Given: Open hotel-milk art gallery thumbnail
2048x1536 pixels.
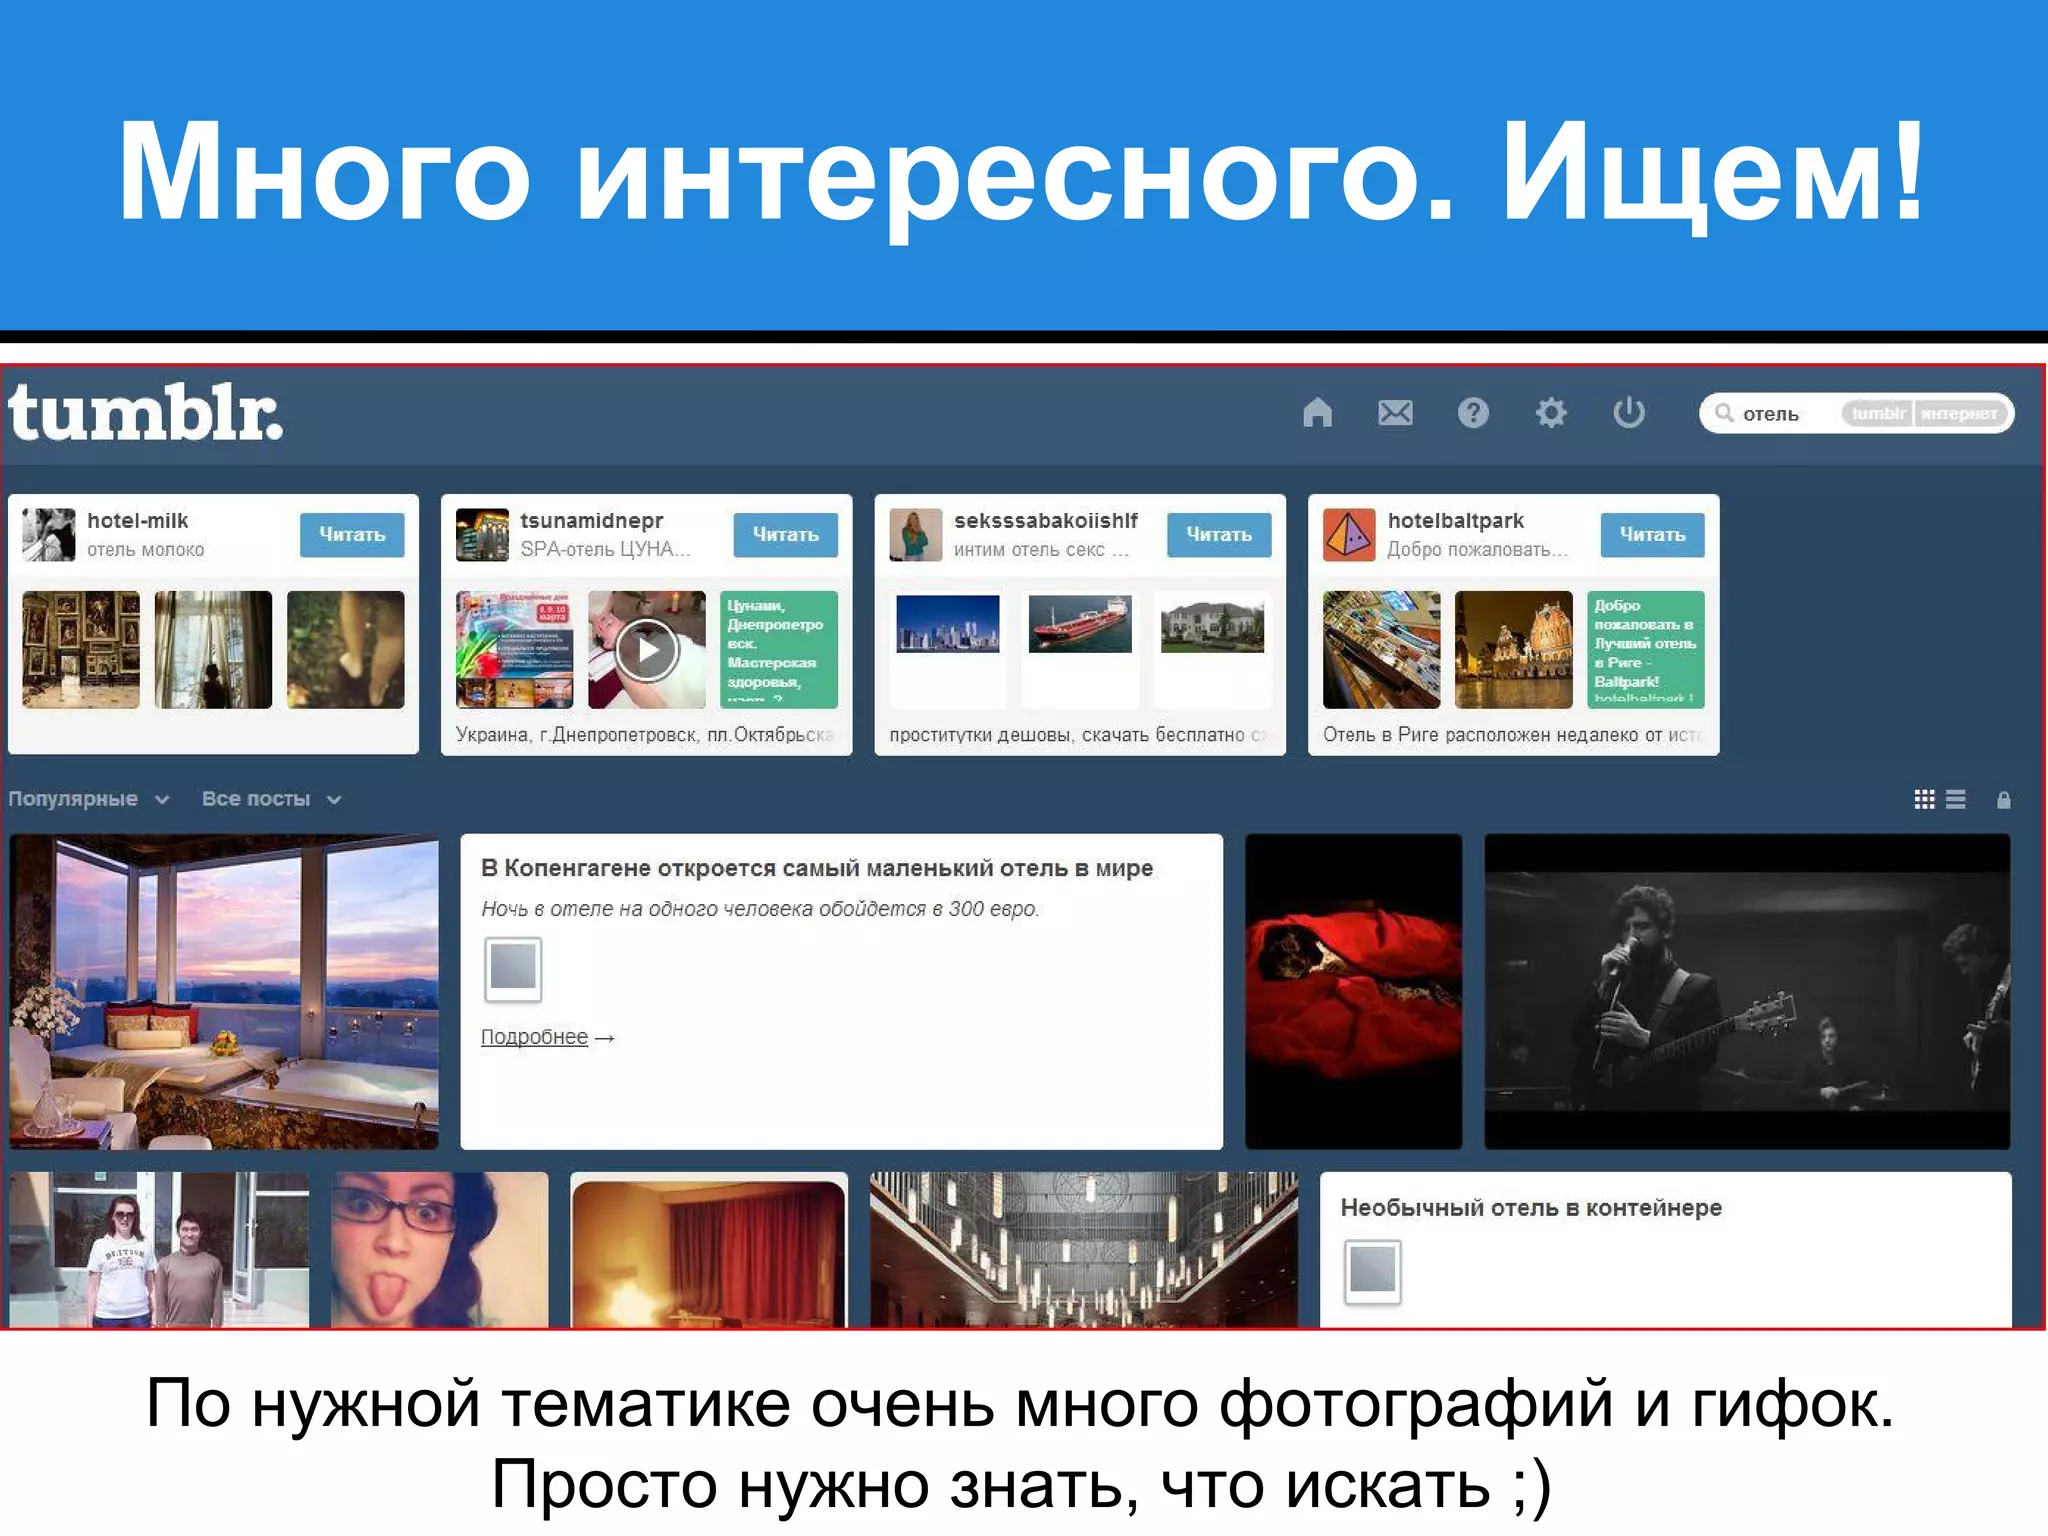Looking at the screenshot, I should (81, 650).
